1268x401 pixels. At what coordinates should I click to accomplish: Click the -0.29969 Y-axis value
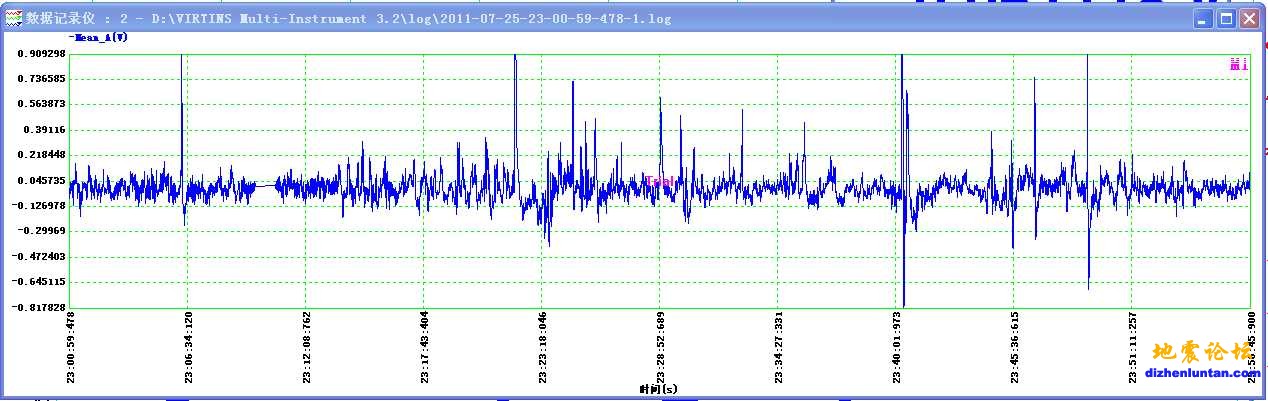(43, 231)
